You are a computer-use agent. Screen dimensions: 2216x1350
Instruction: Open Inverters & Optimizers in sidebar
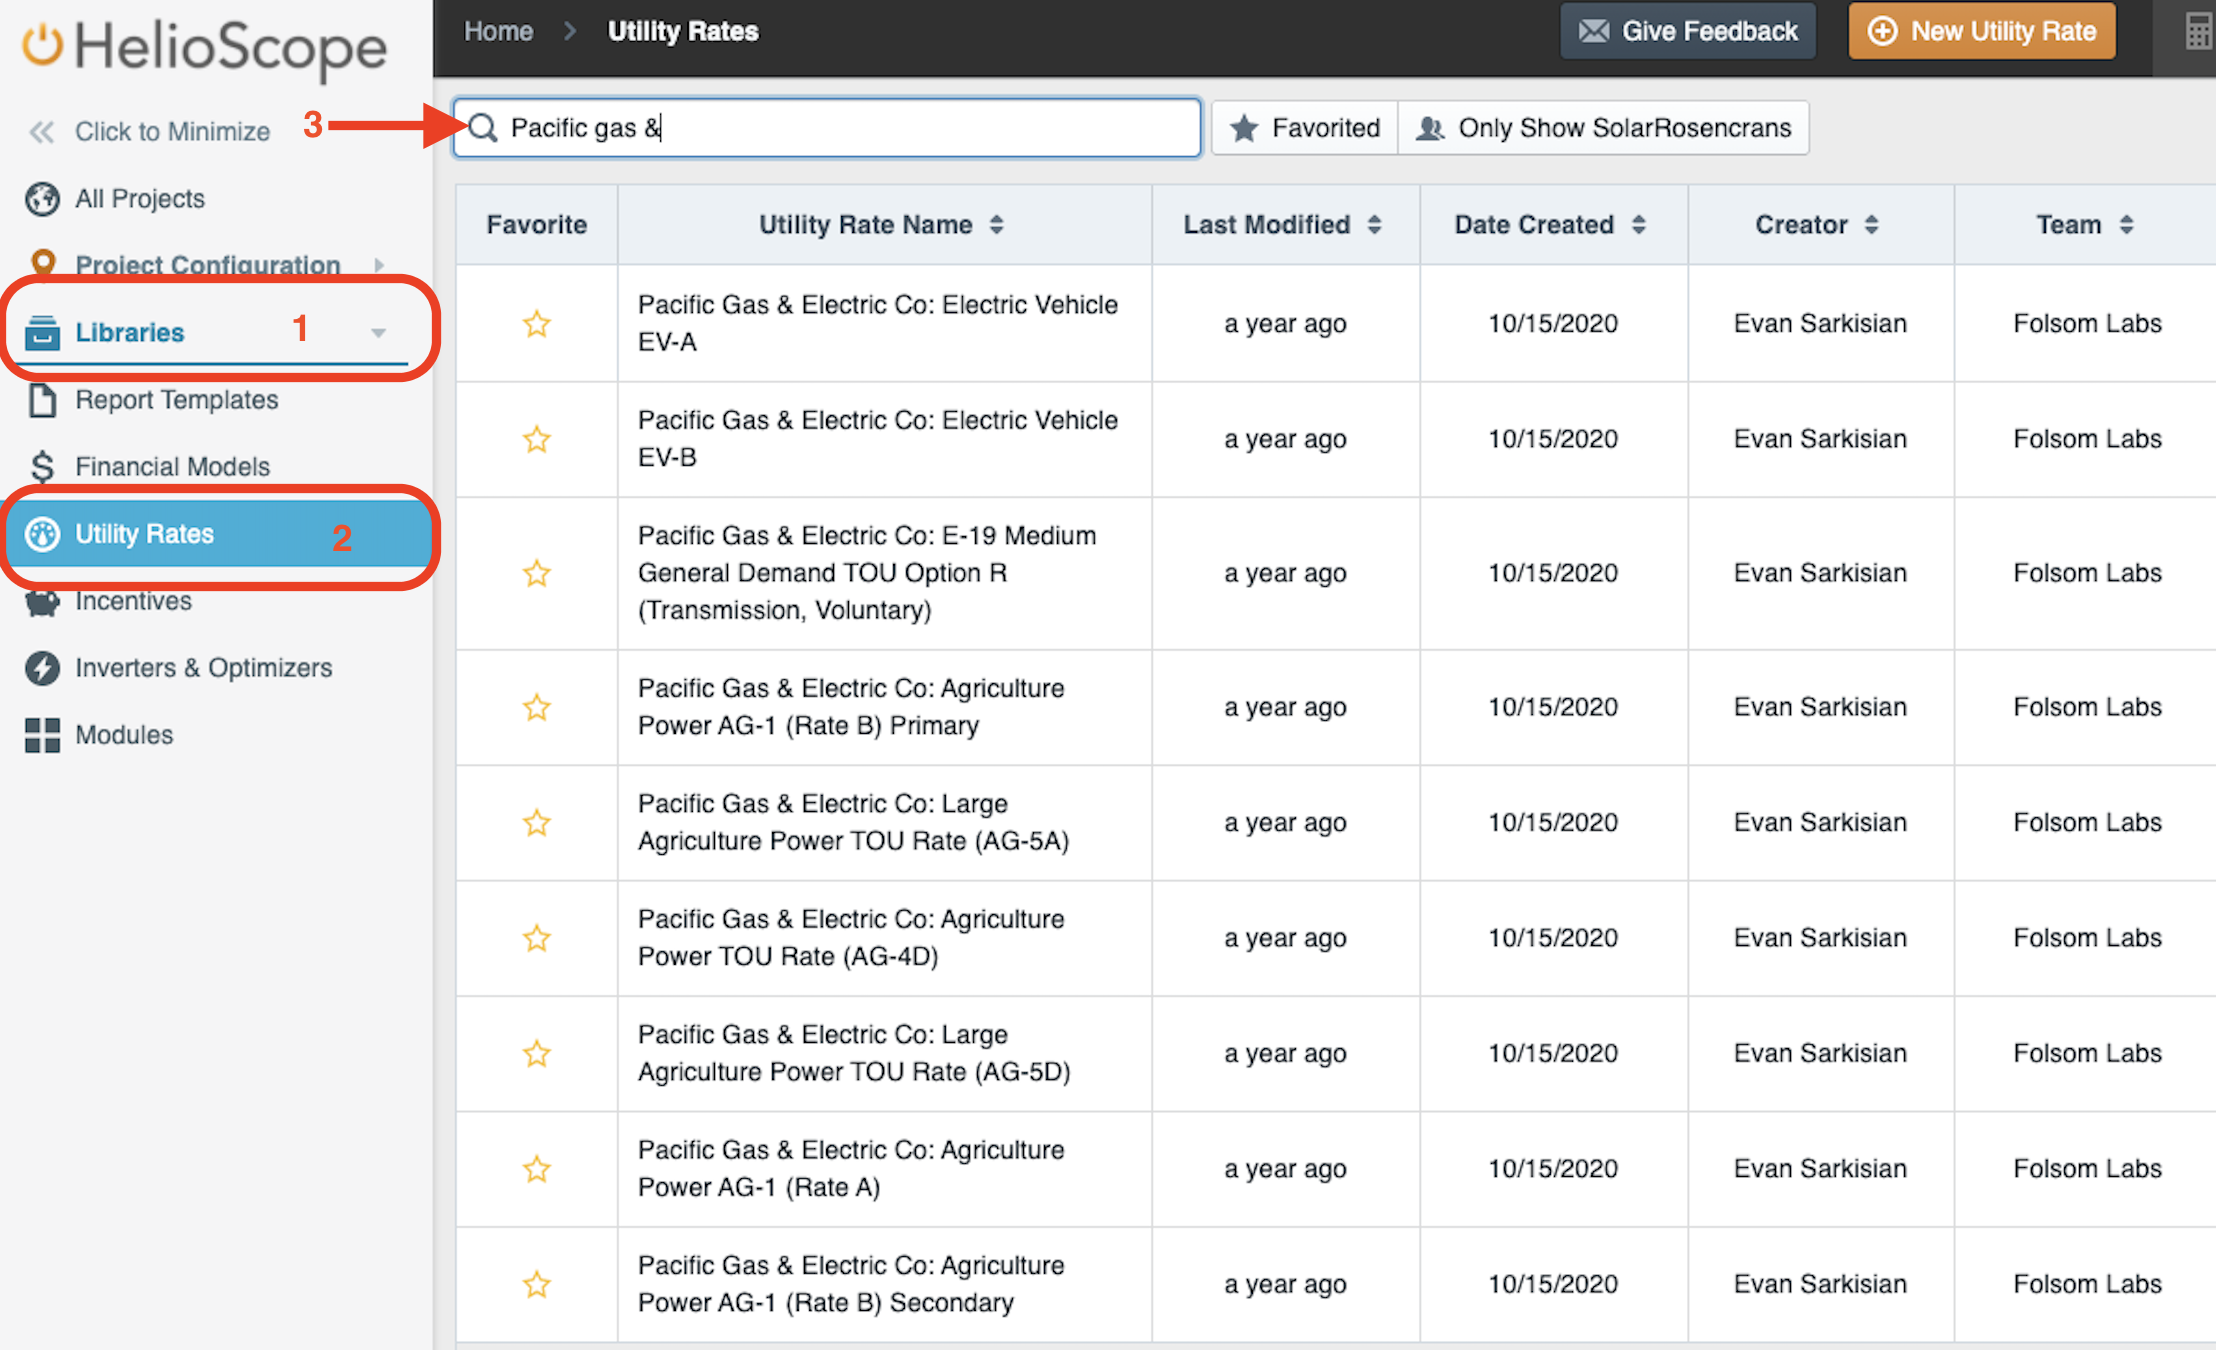pos(204,668)
